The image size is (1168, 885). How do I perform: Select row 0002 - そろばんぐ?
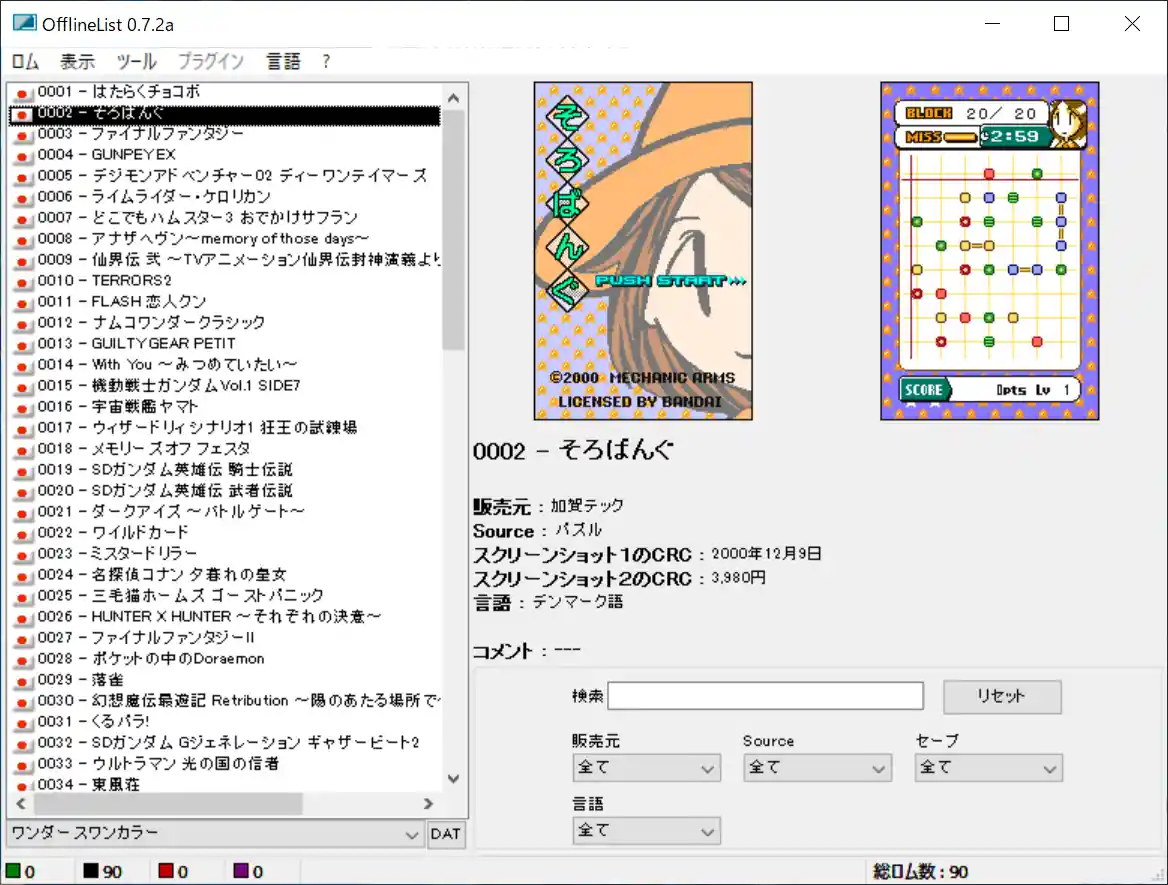coord(224,113)
